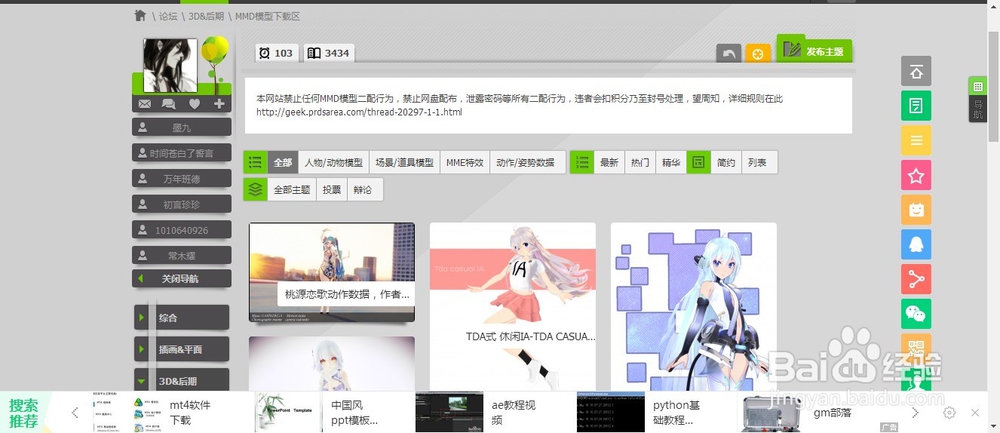Open the 导航 grid side tab

[977, 99]
